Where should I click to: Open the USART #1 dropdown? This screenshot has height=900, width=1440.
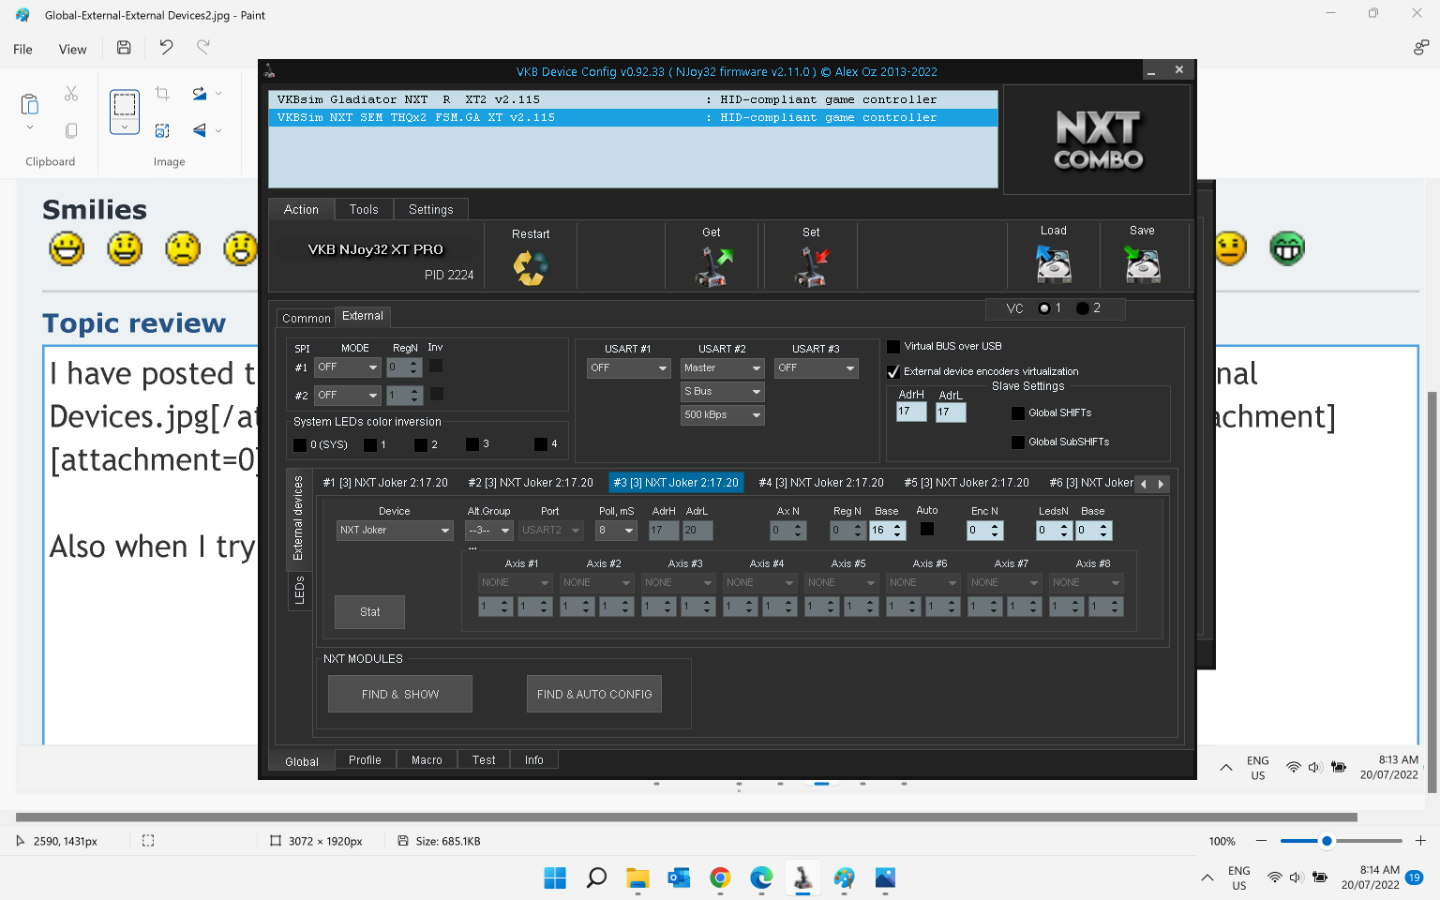(629, 368)
